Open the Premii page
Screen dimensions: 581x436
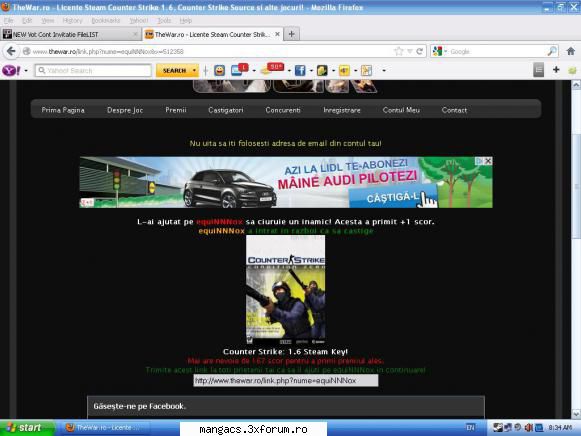[x=176, y=110]
